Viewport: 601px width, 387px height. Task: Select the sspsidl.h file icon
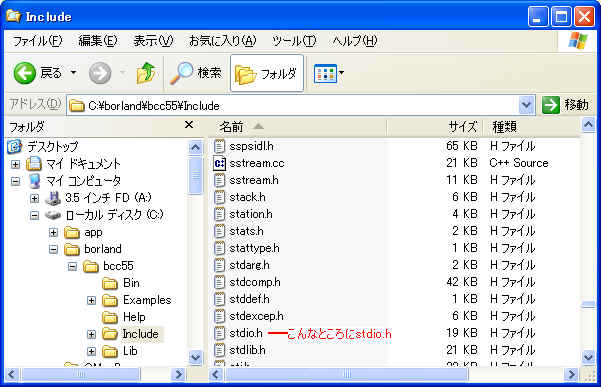coord(219,146)
